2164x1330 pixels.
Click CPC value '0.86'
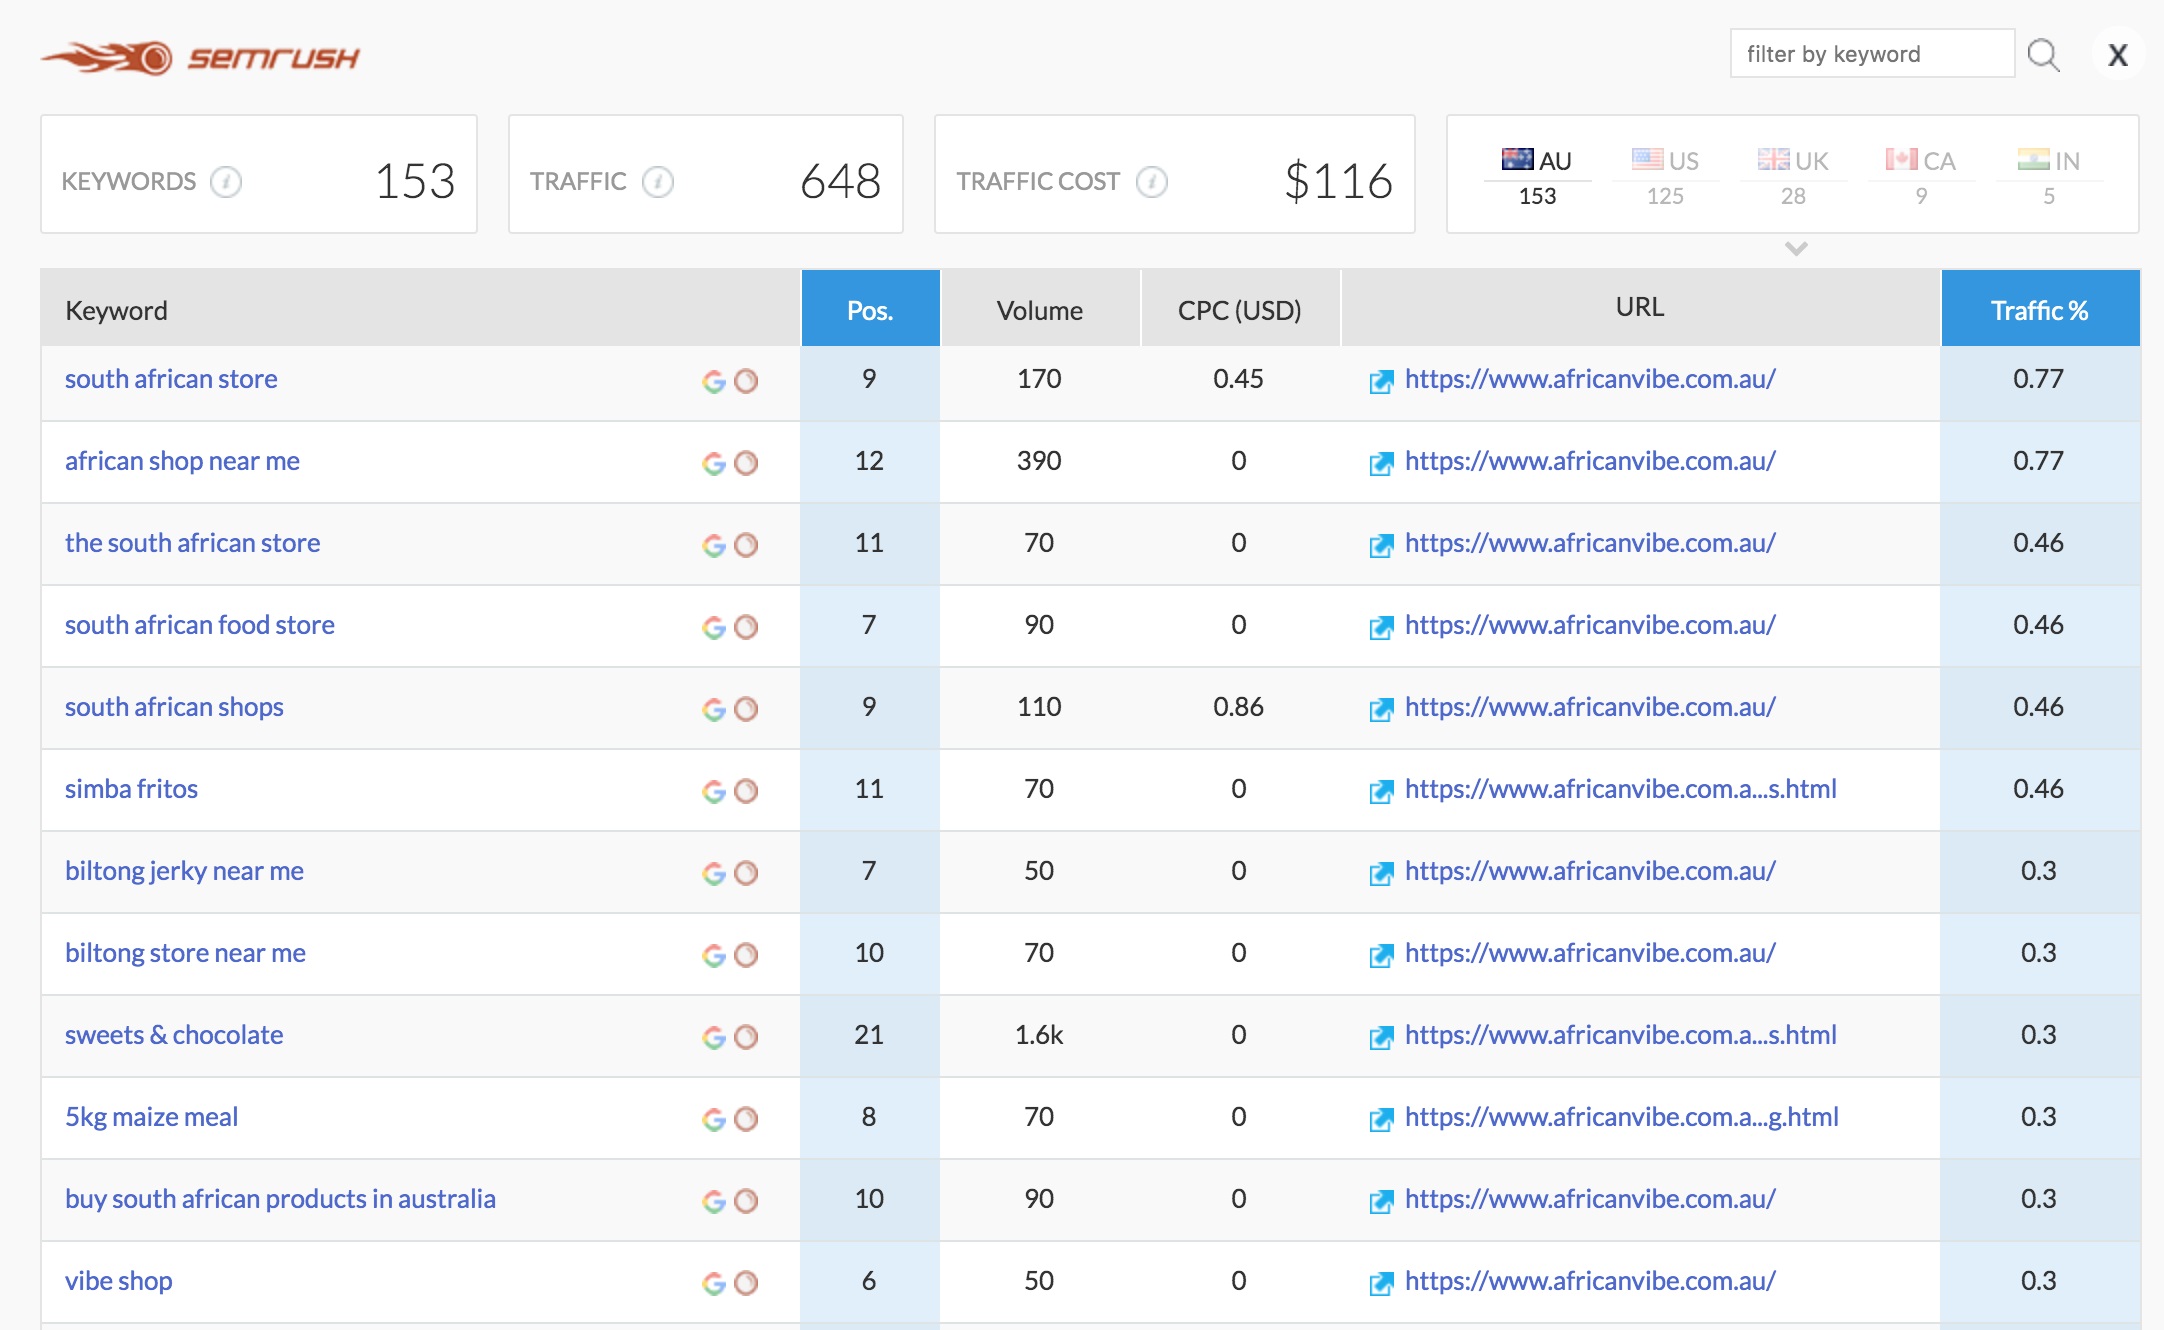(x=1238, y=707)
